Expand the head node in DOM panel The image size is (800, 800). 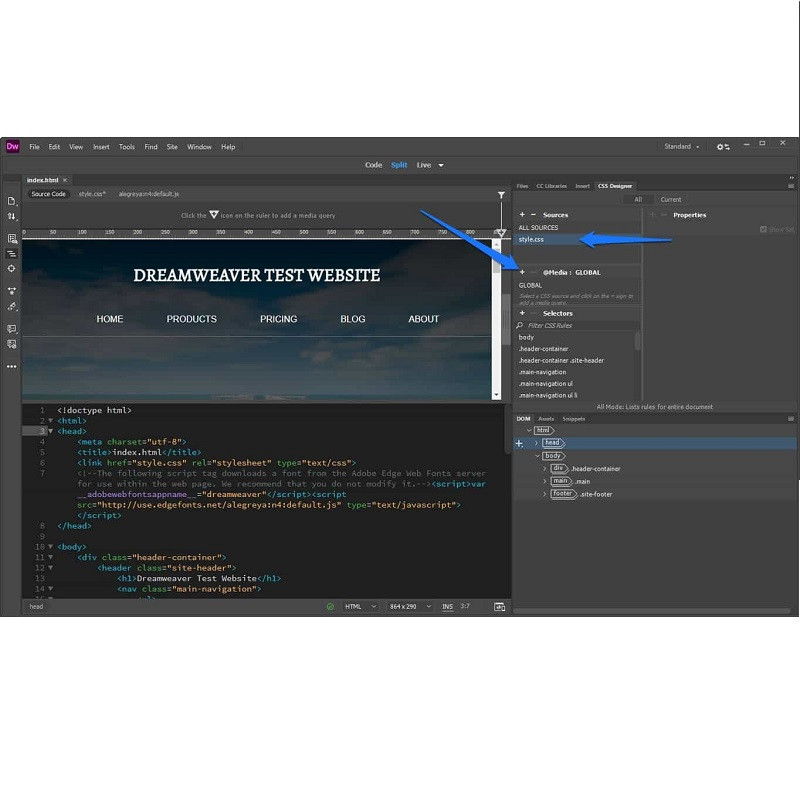(536, 443)
